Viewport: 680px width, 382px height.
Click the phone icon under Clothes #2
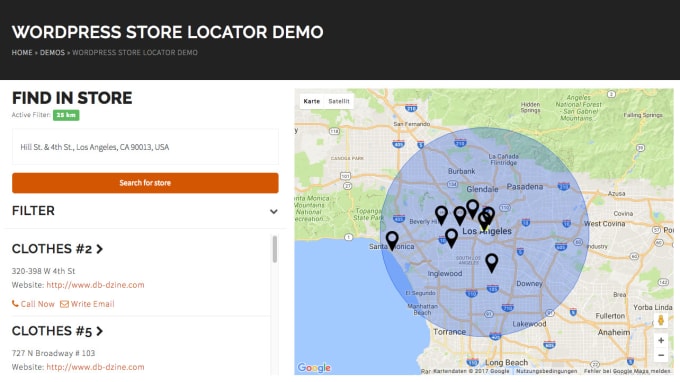click(15, 304)
